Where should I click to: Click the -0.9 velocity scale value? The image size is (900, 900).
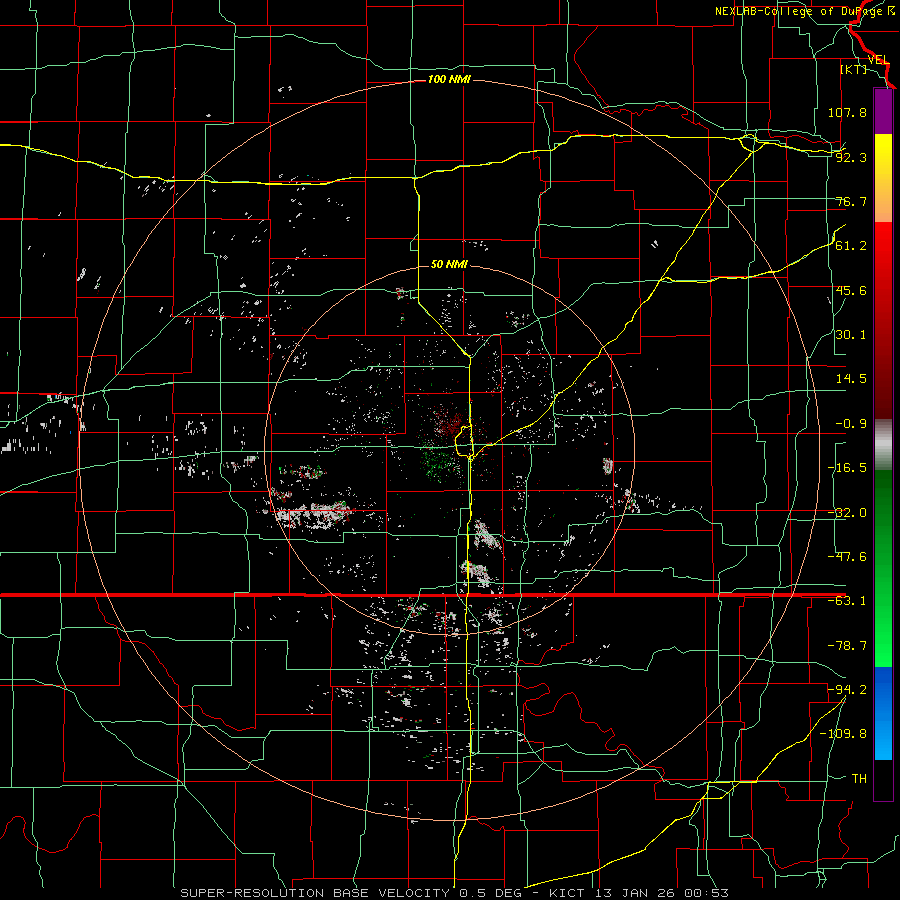pos(851,424)
